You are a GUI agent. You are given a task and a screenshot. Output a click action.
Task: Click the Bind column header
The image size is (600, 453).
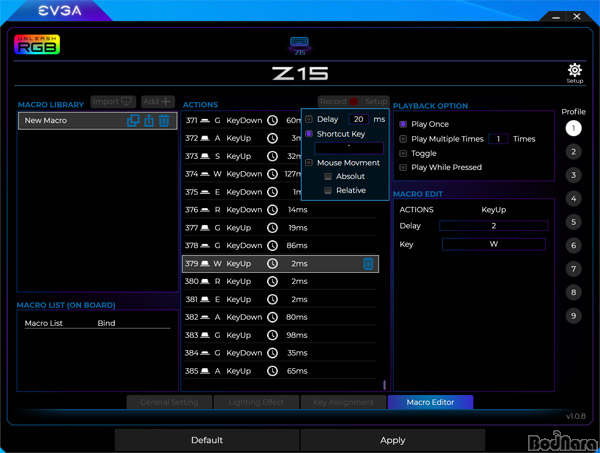click(x=106, y=323)
